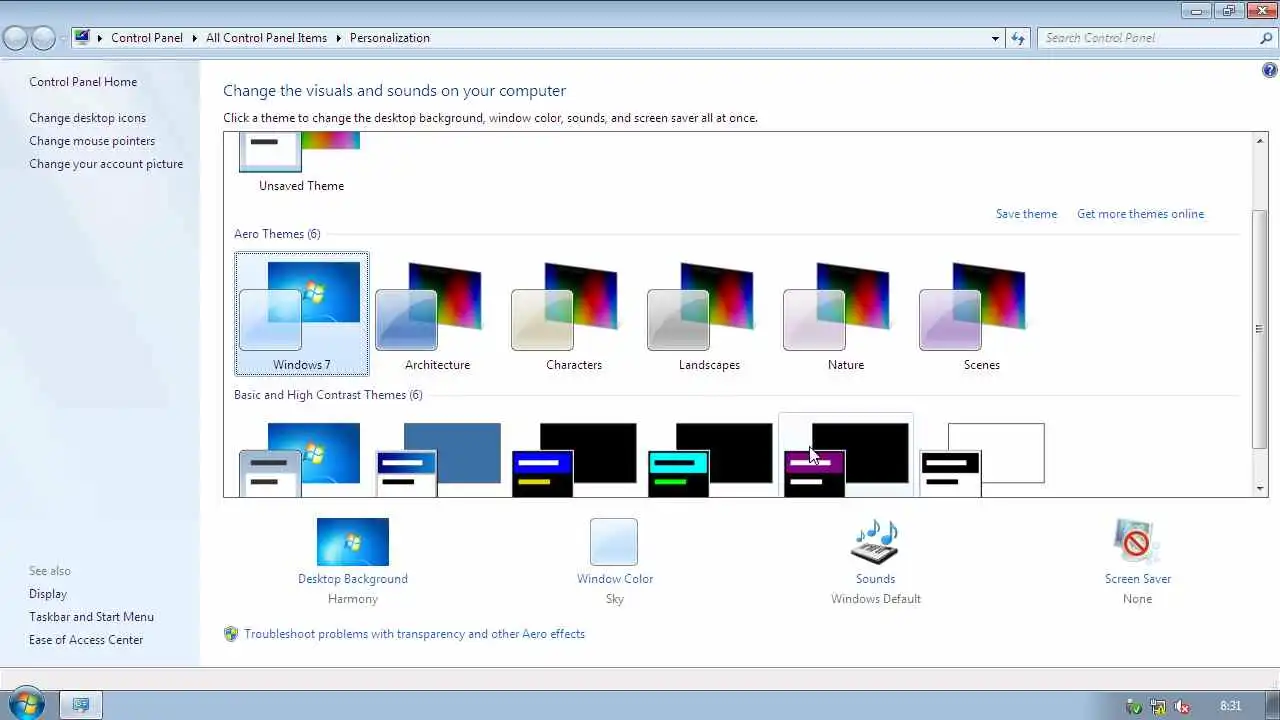Click the Back navigation button
This screenshot has width=1280, height=720.
coord(15,38)
